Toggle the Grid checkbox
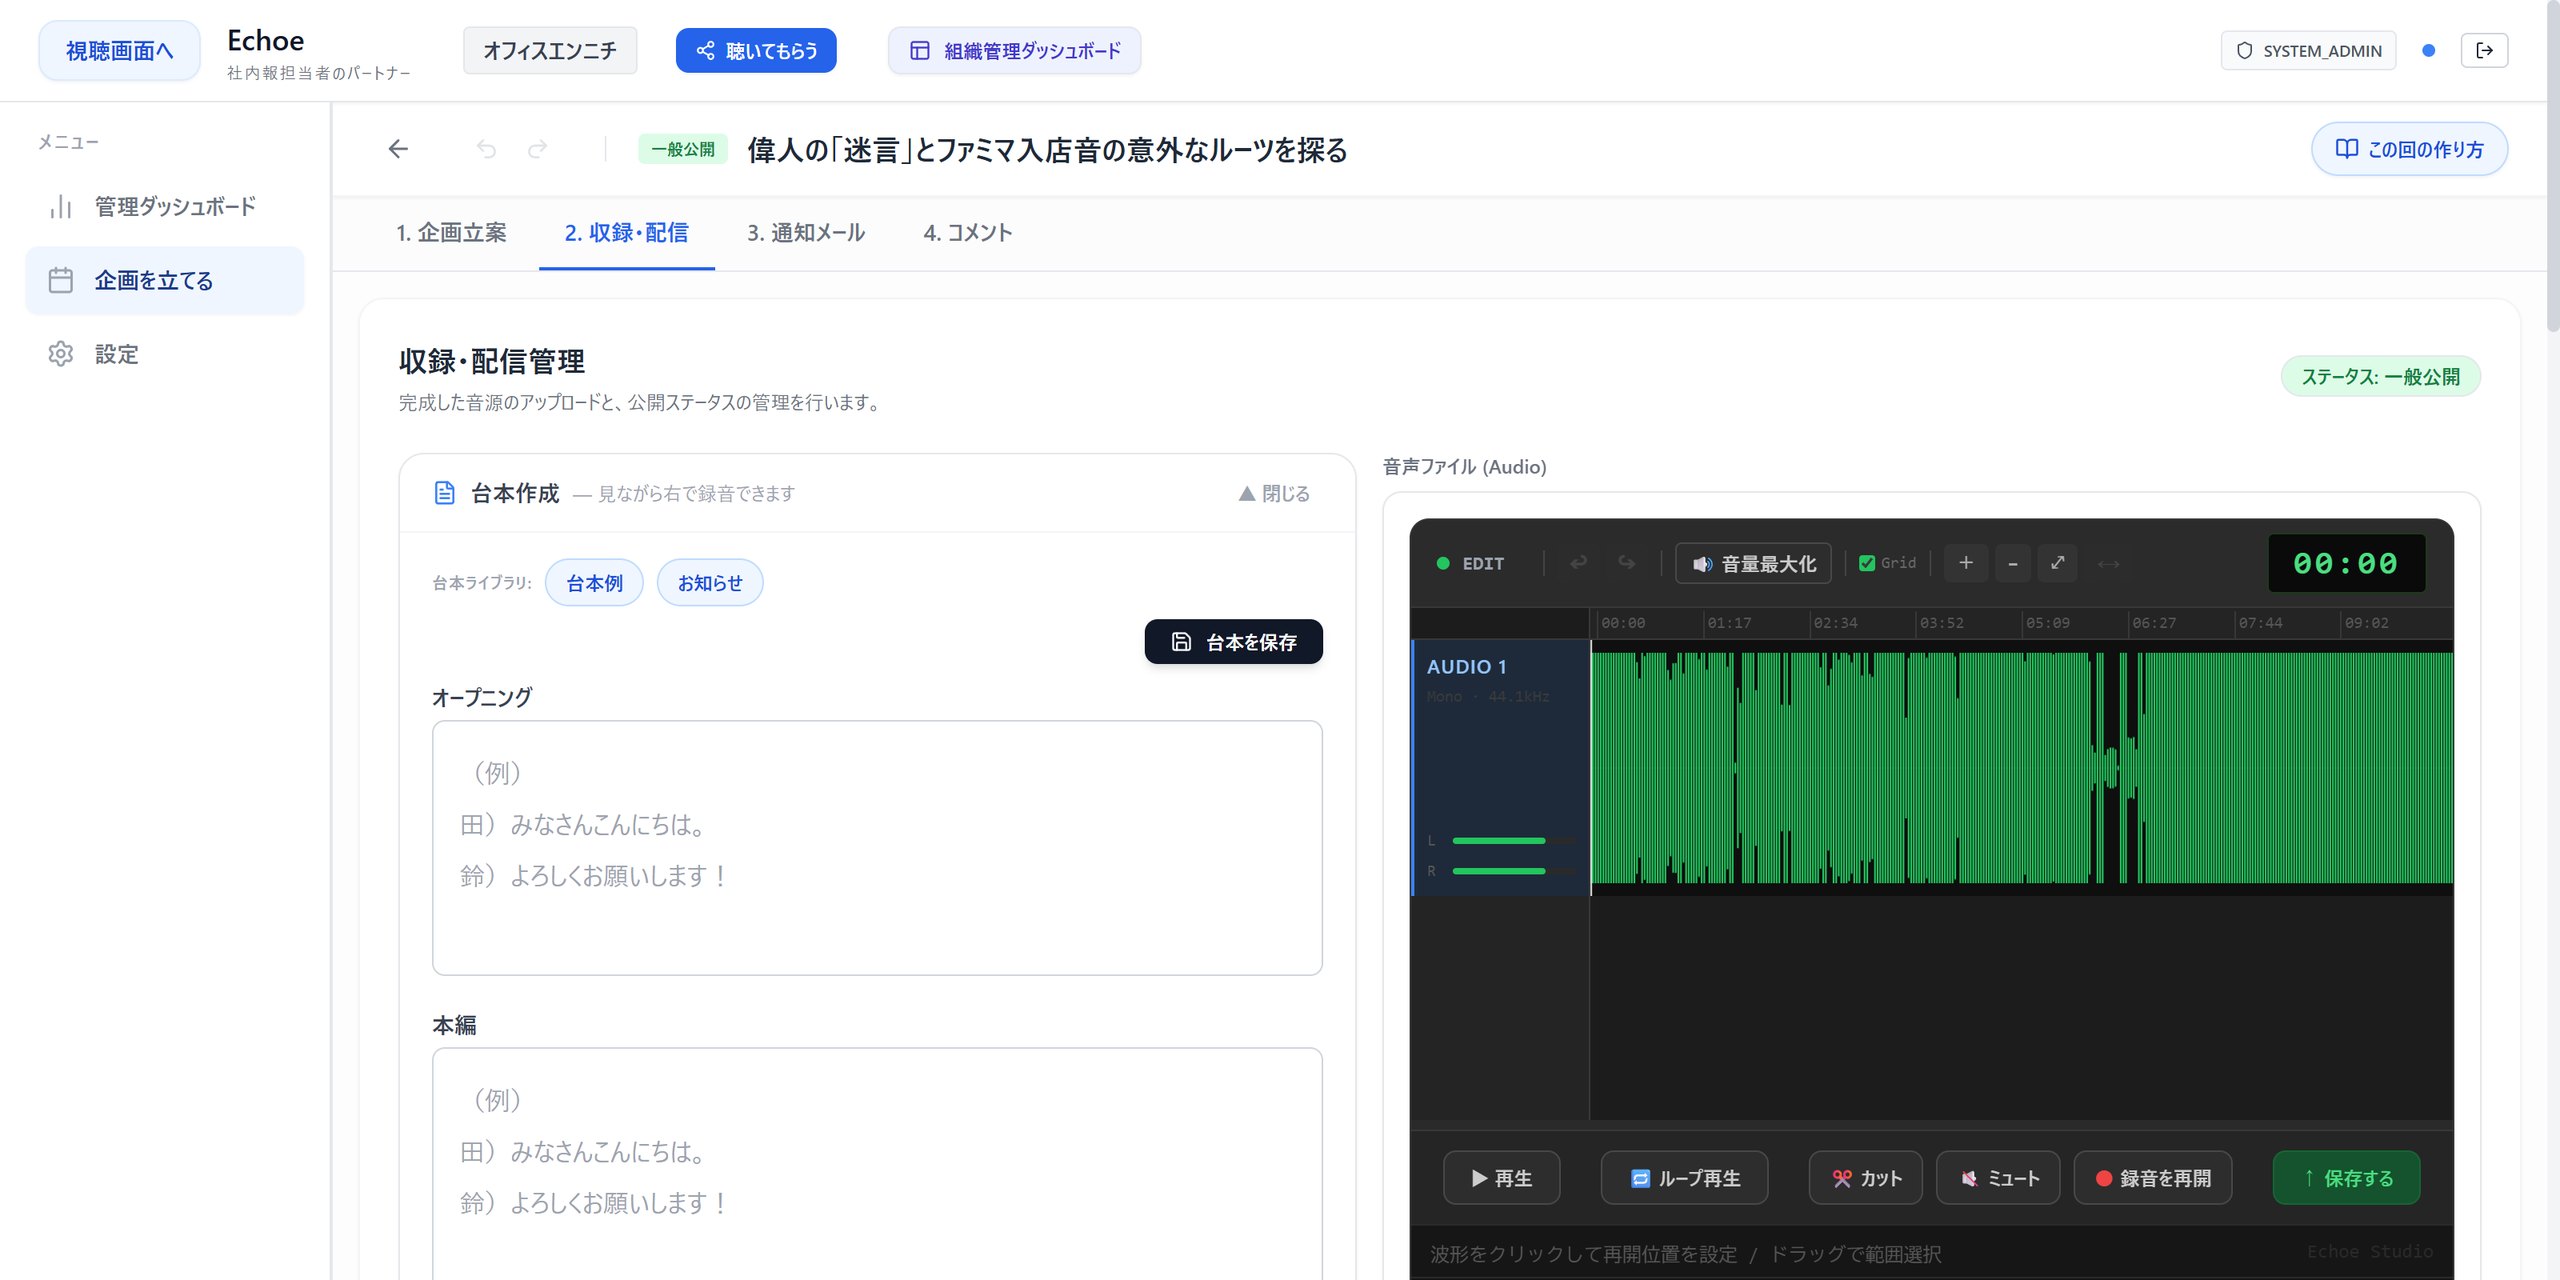The width and height of the screenshot is (2560, 1280). click(x=1866, y=563)
